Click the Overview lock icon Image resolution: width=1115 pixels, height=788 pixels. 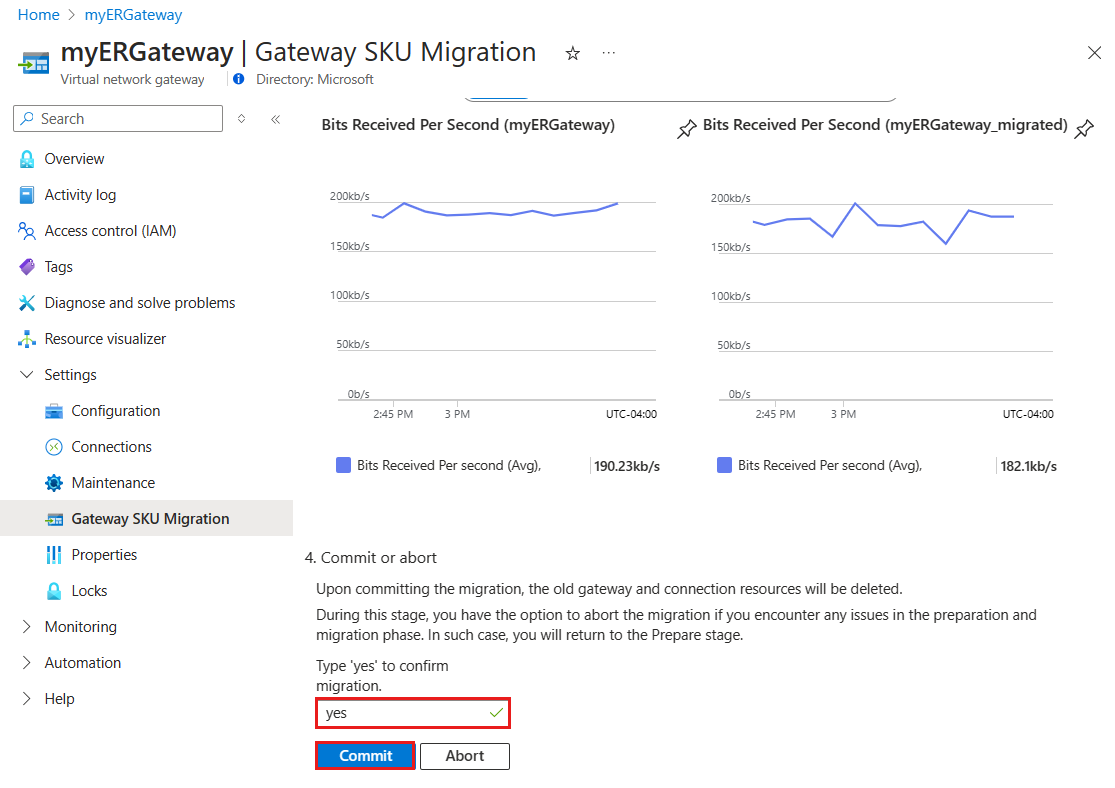[x=27, y=159]
